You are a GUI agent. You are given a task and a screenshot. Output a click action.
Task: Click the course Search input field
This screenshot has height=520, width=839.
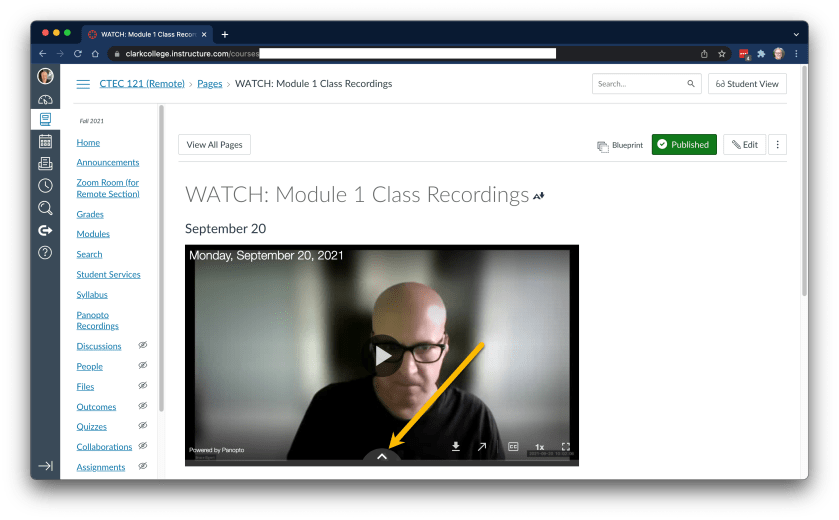point(638,84)
